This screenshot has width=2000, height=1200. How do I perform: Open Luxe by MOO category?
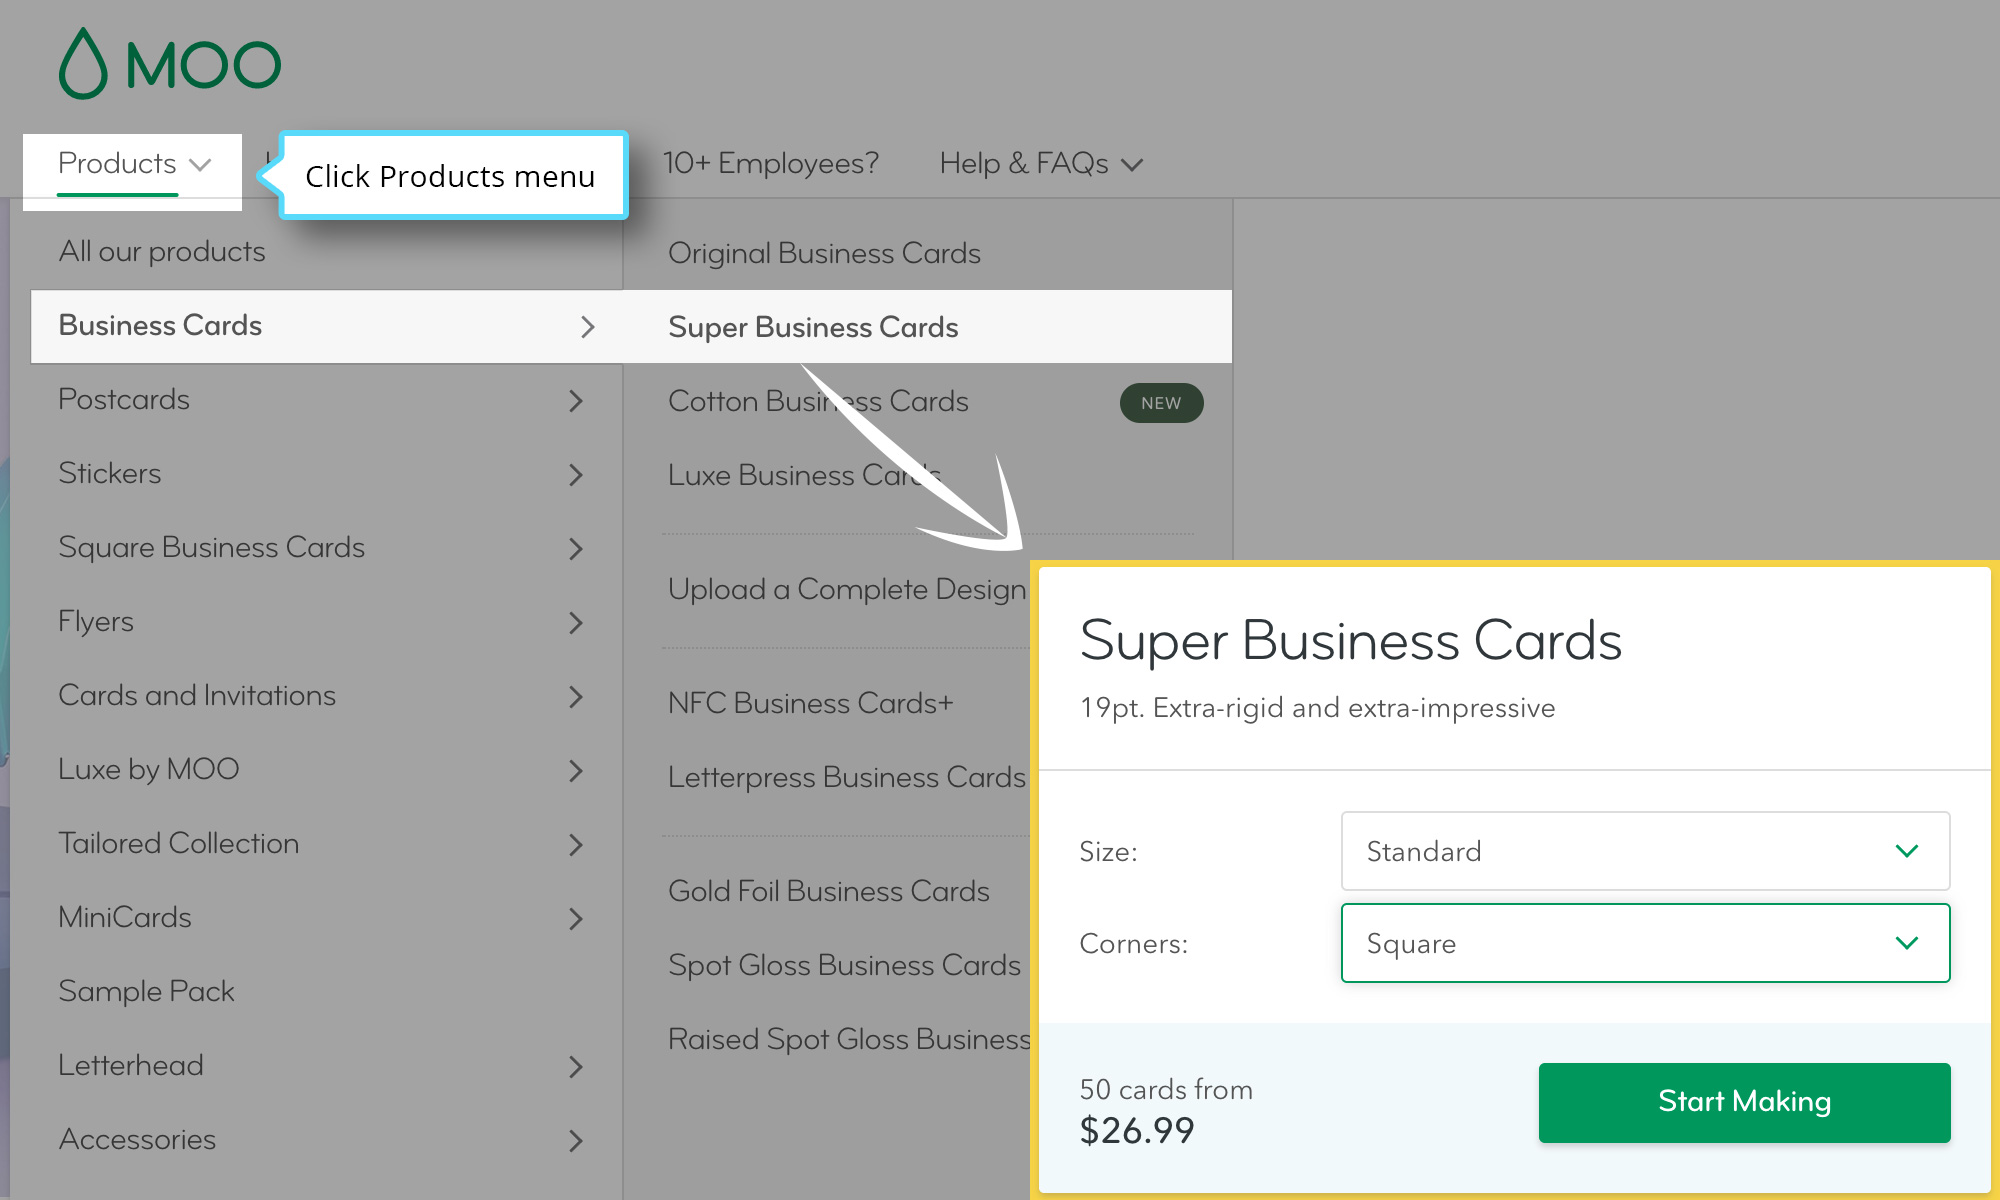149,769
